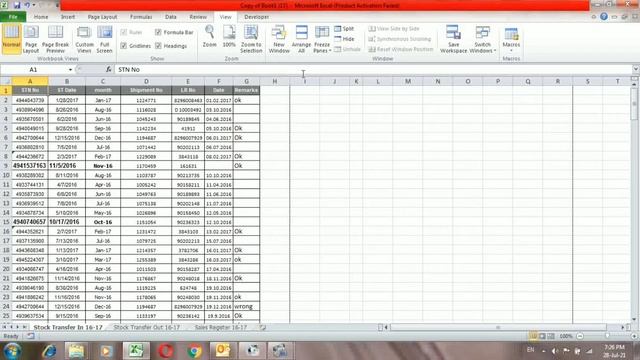Click zoom out minus button
The width and height of the screenshot is (640, 360).
[x=580, y=336]
